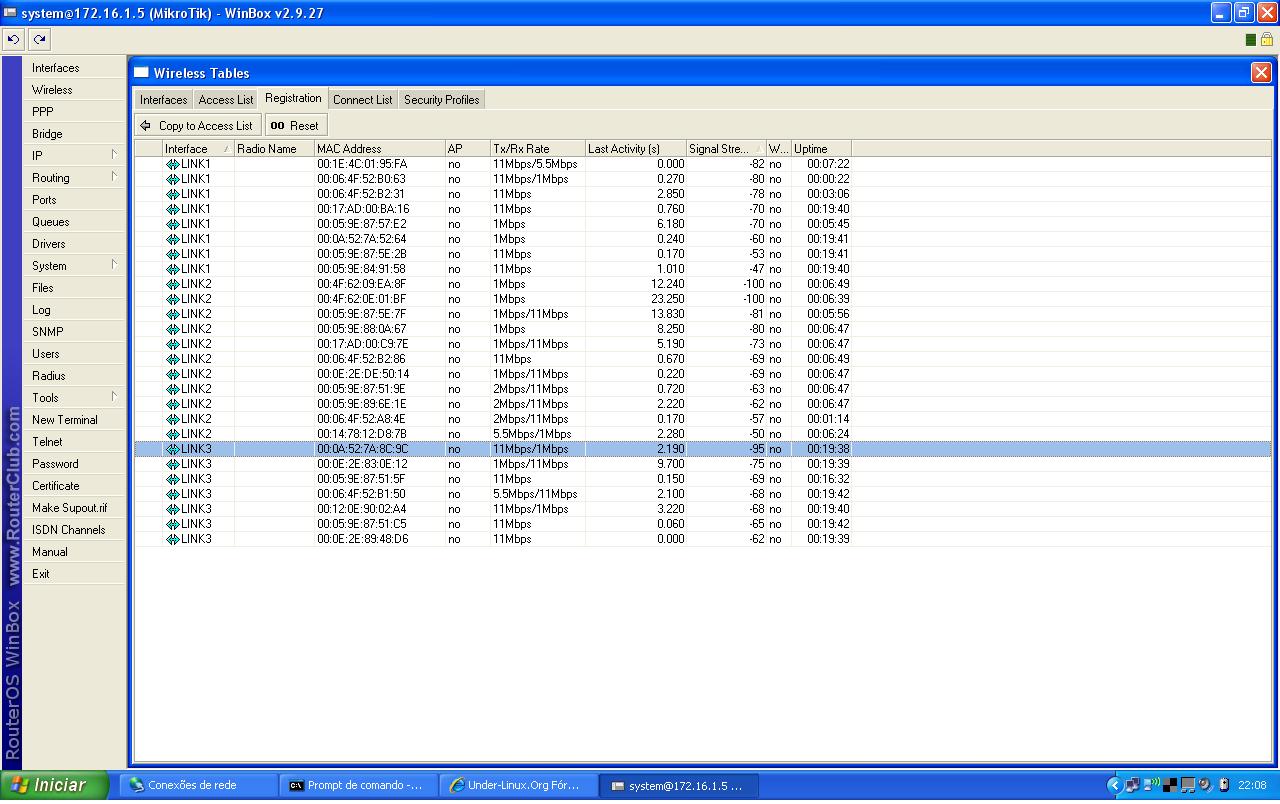Open the Wireless sidebar menu
The height and width of the screenshot is (804, 1280).
pos(75,90)
